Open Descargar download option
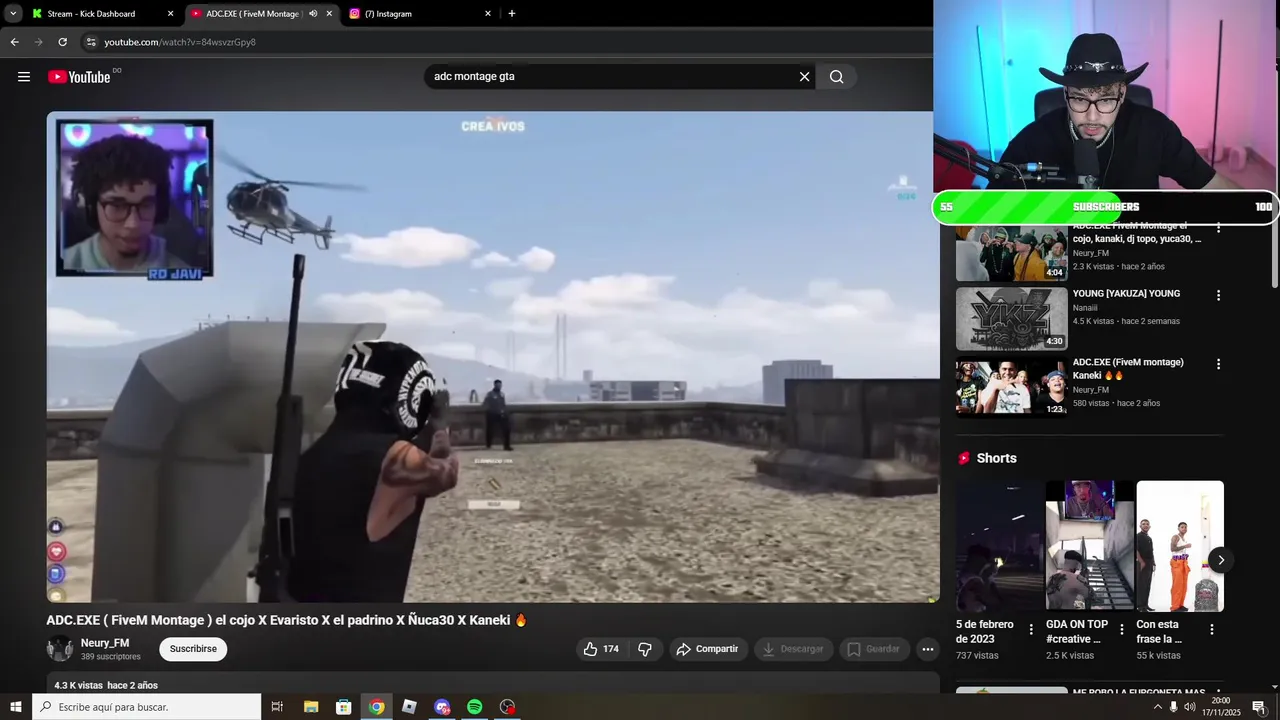1280x720 pixels. pos(793,649)
